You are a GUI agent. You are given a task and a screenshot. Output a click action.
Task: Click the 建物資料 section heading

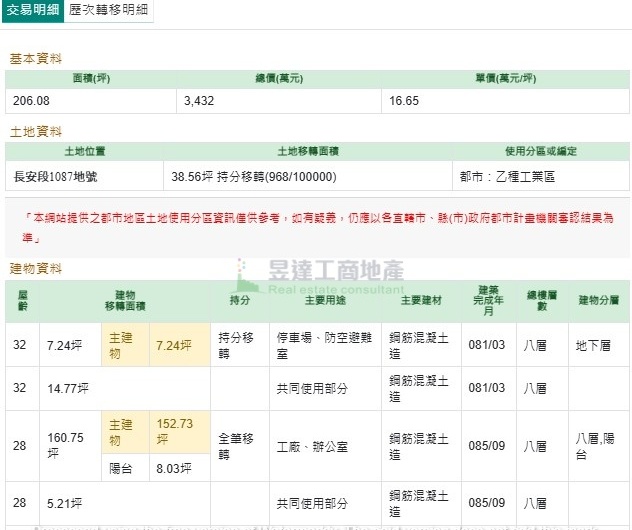pos(36,269)
